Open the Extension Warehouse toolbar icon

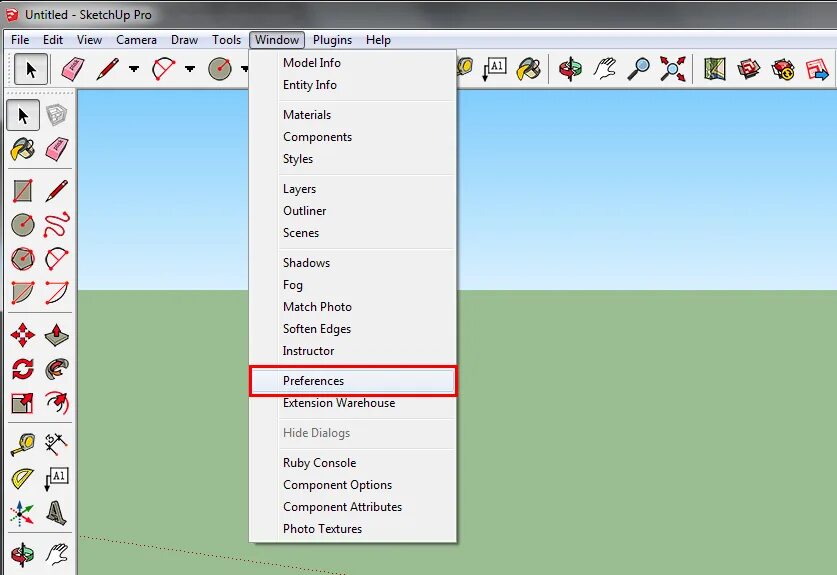pos(783,69)
